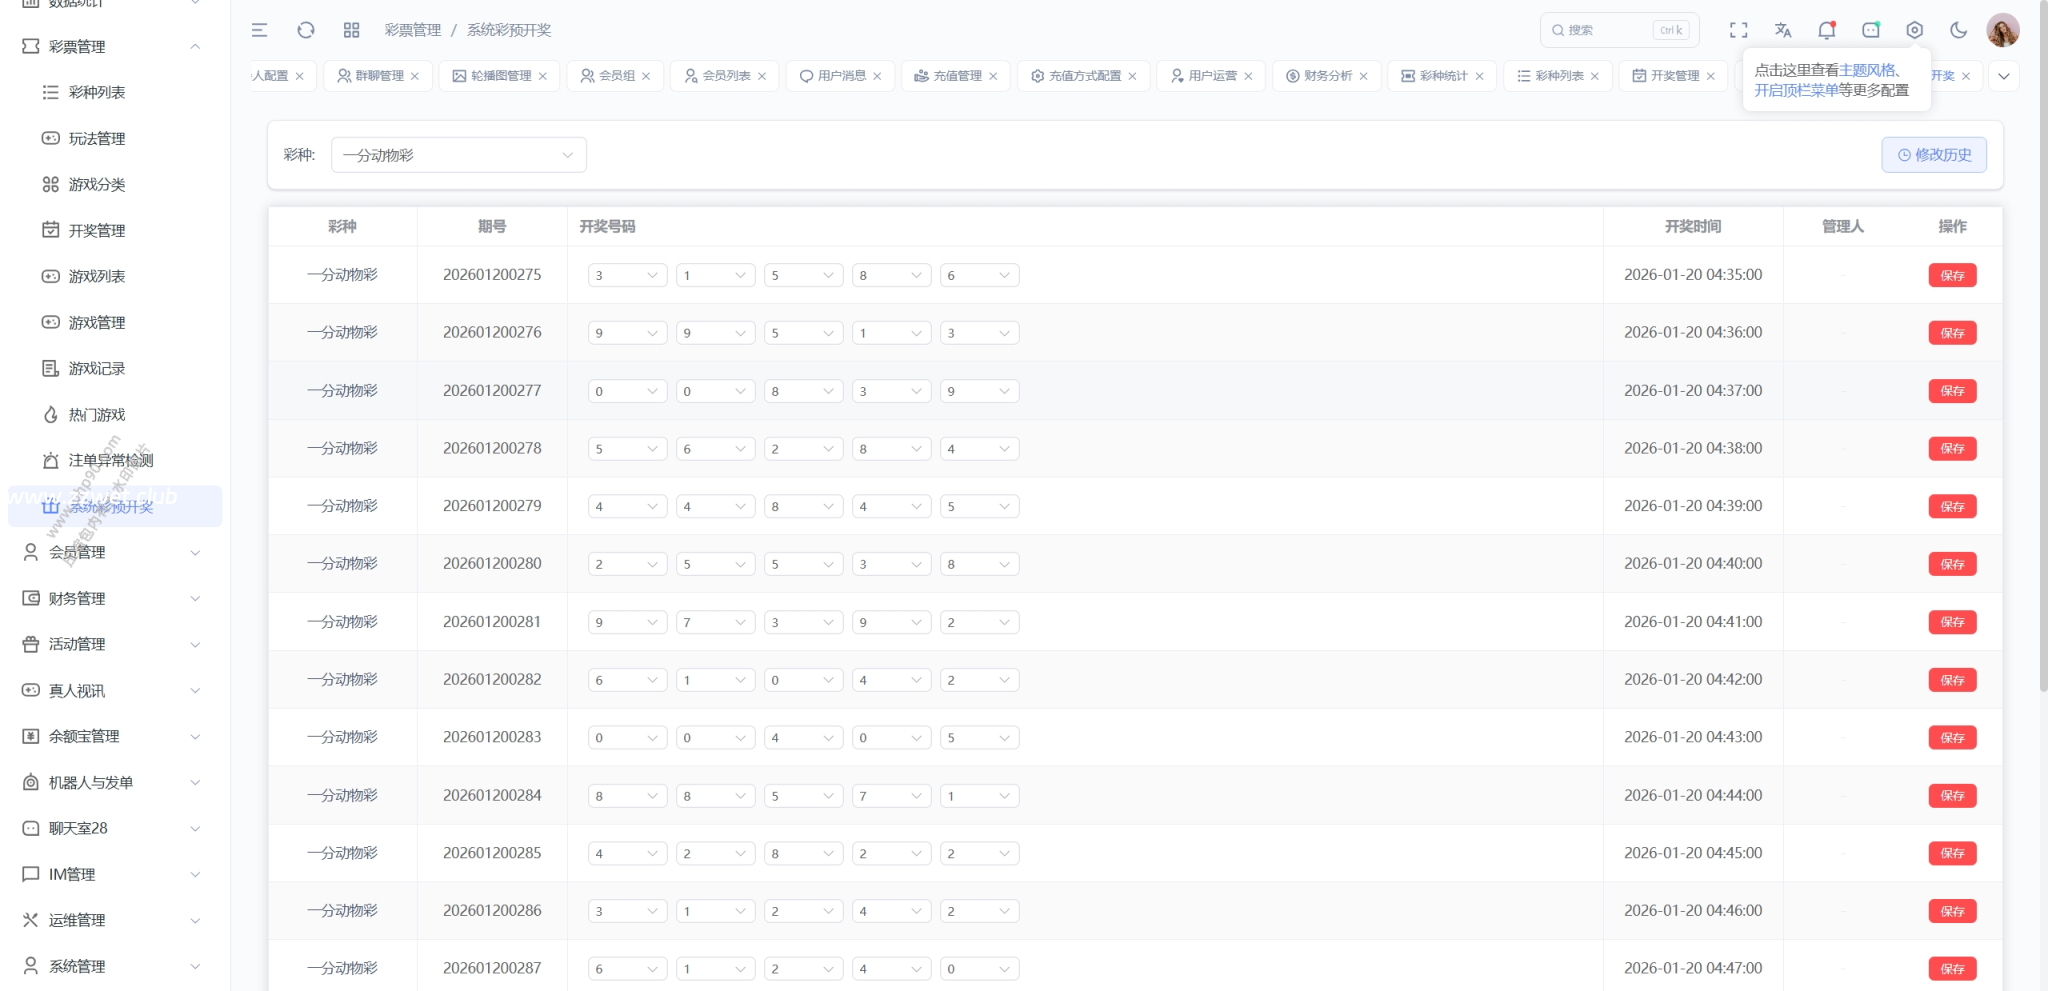Collapse the 彩票管理 sidebar group
The image size is (2048, 991).
(115, 46)
